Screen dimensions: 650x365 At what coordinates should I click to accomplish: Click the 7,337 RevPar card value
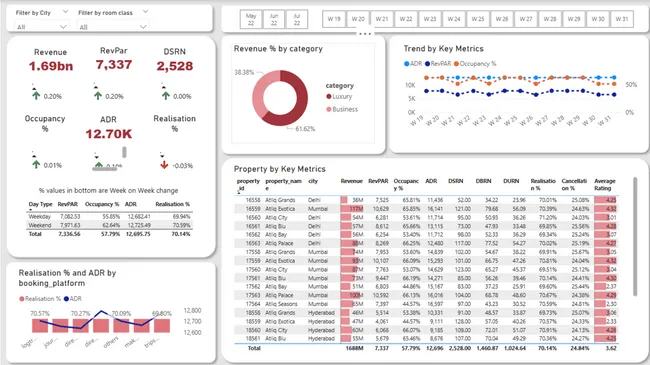tap(114, 65)
